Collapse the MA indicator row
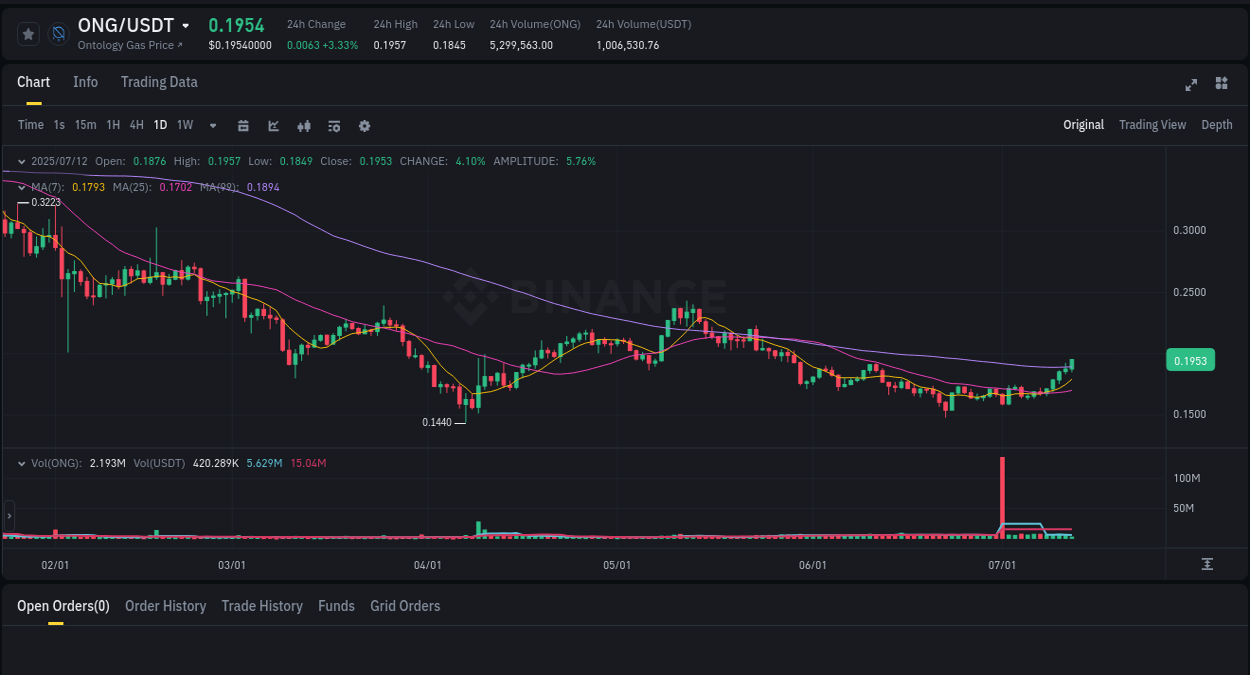This screenshot has height=675, width=1250. click(x=20, y=187)
